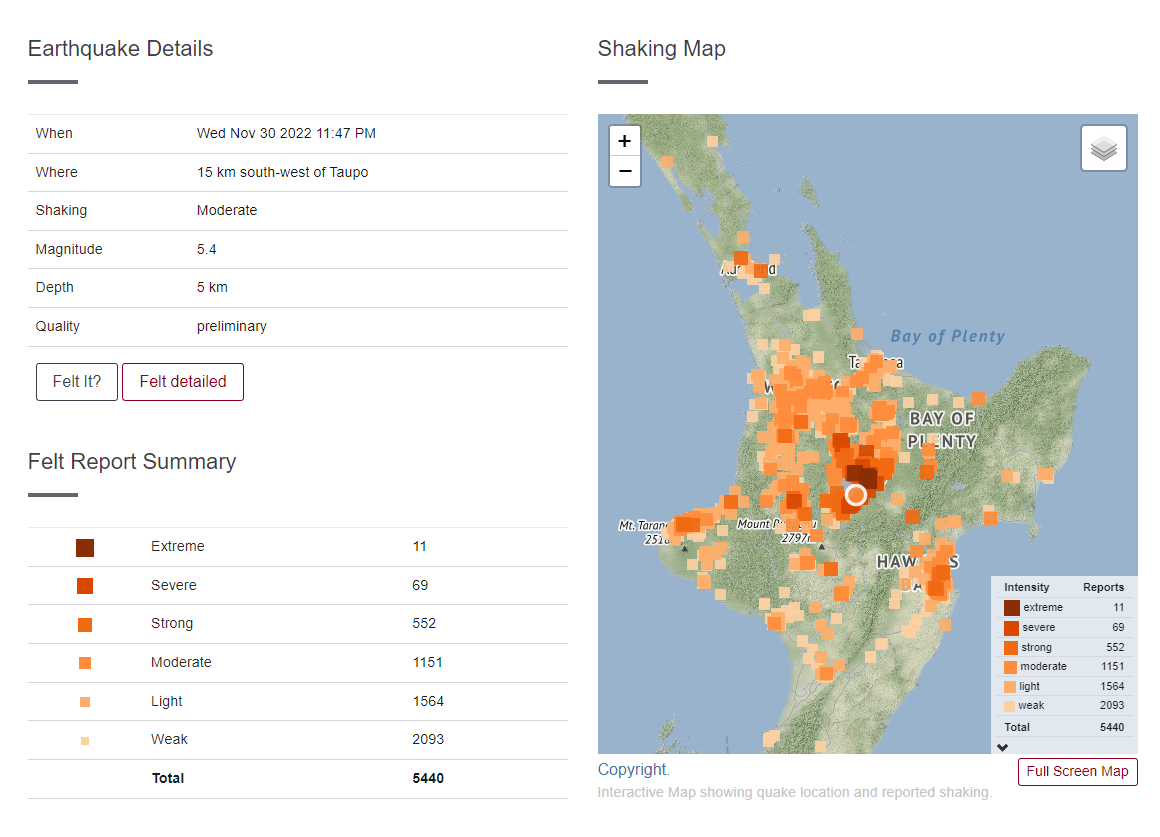Click the 'Moderate' shaking value in details
Screen dimensions: 1160x837
[227, 210]
